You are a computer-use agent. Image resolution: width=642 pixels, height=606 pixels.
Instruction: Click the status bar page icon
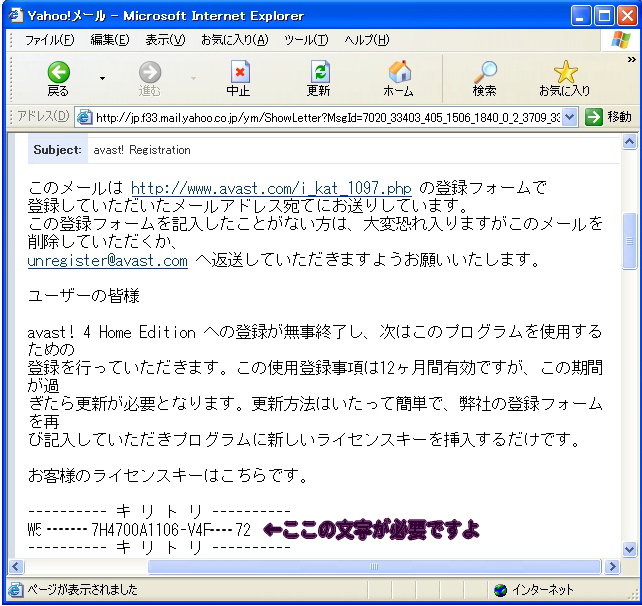[15, 590]
